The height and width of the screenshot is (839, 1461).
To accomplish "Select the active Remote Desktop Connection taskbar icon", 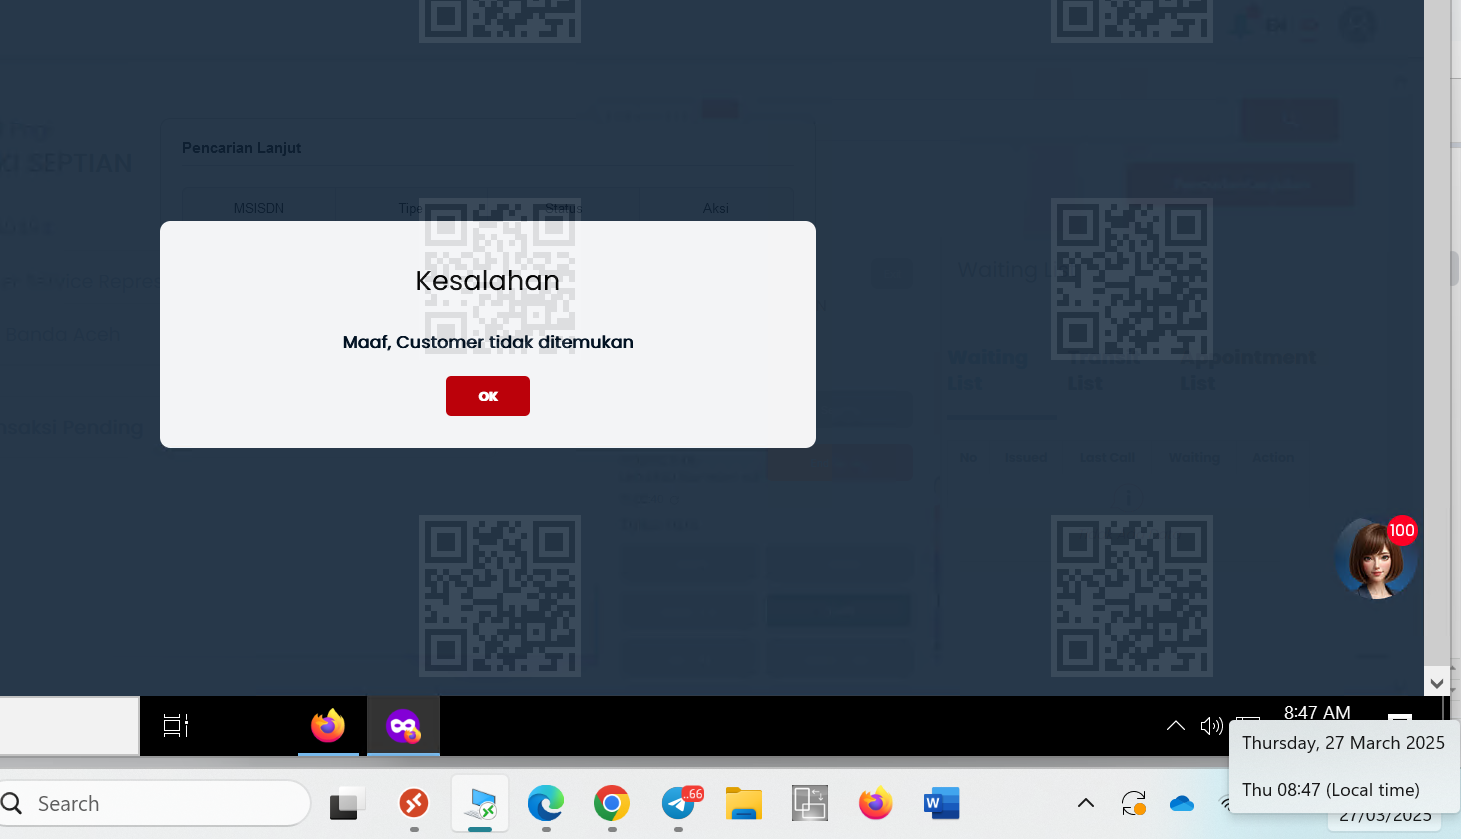I will tap(480, 803).
